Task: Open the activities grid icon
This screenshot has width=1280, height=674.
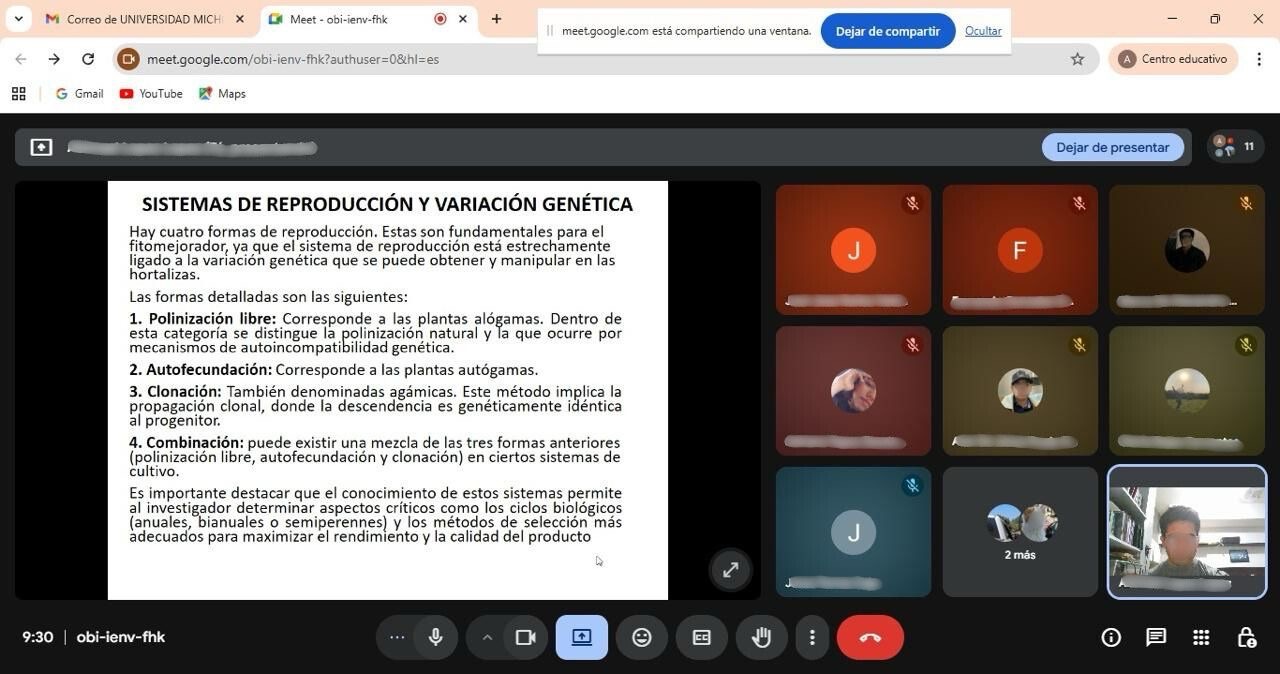Action: (1201, 637)
